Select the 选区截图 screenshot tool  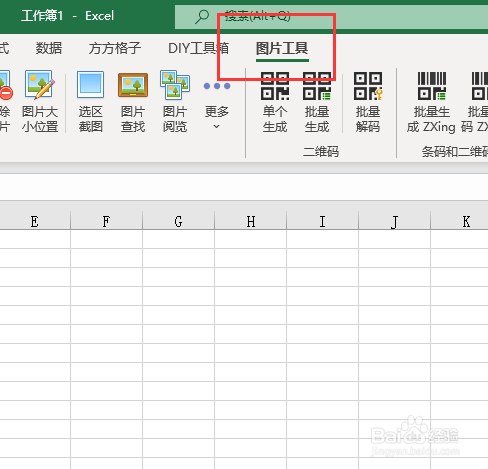point(90,101)
